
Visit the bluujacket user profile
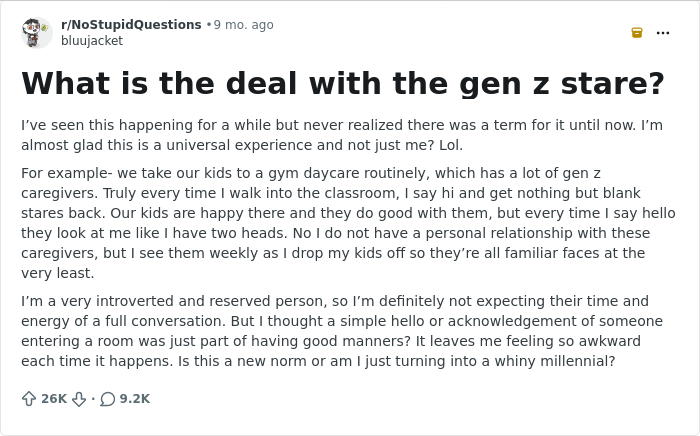pos(92,41)
